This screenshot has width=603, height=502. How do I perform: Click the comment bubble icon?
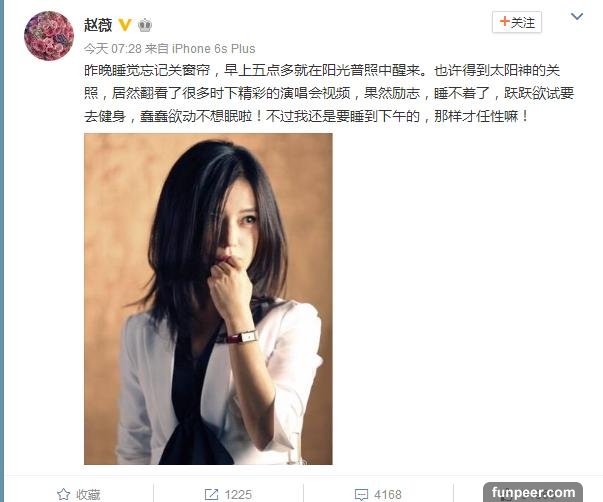coord(361,494)
